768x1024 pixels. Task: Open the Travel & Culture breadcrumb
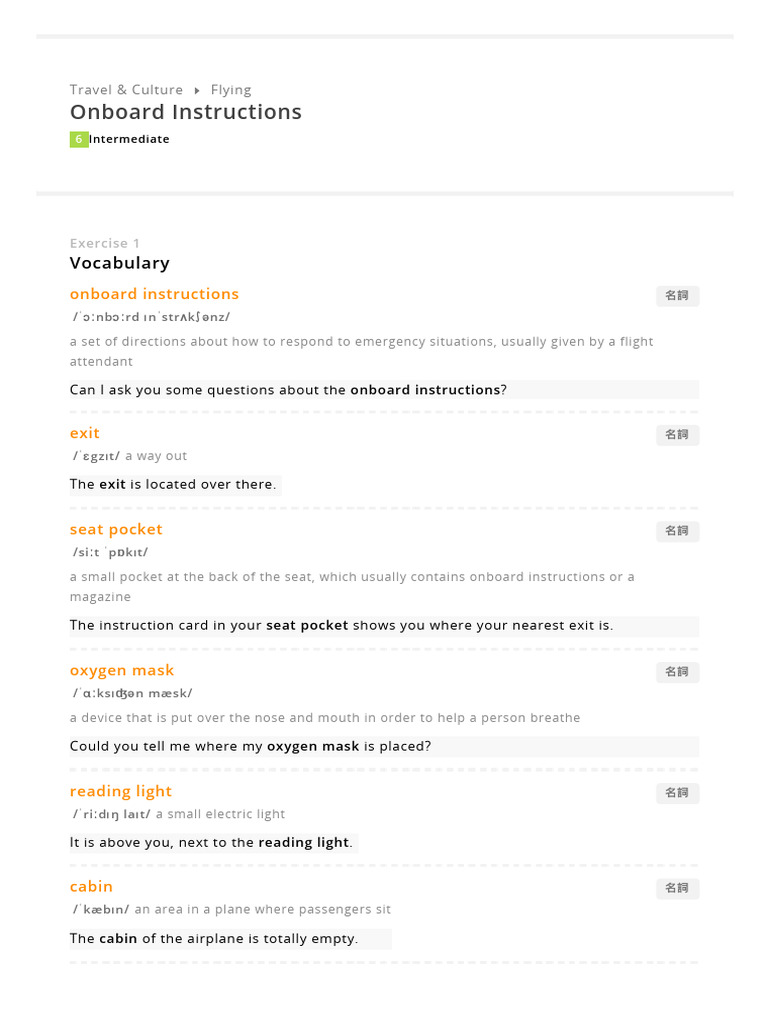pyautogui.click(x=126, y=90)
